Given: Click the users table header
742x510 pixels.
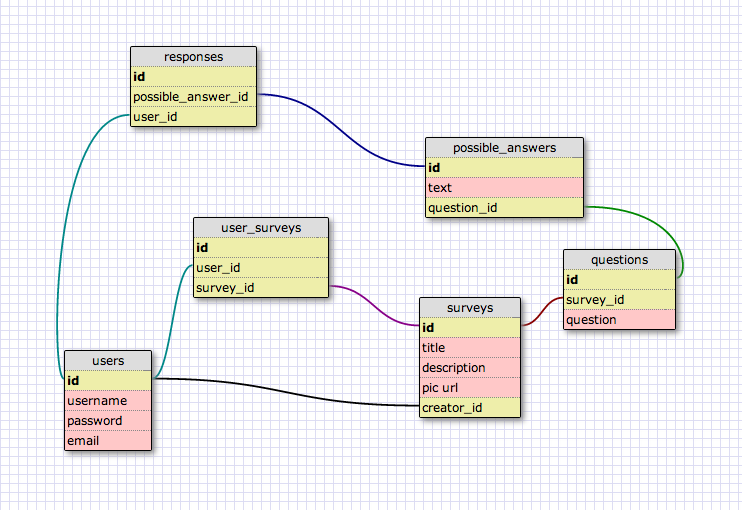Looking at the screenshot, I should pos(108,360).
